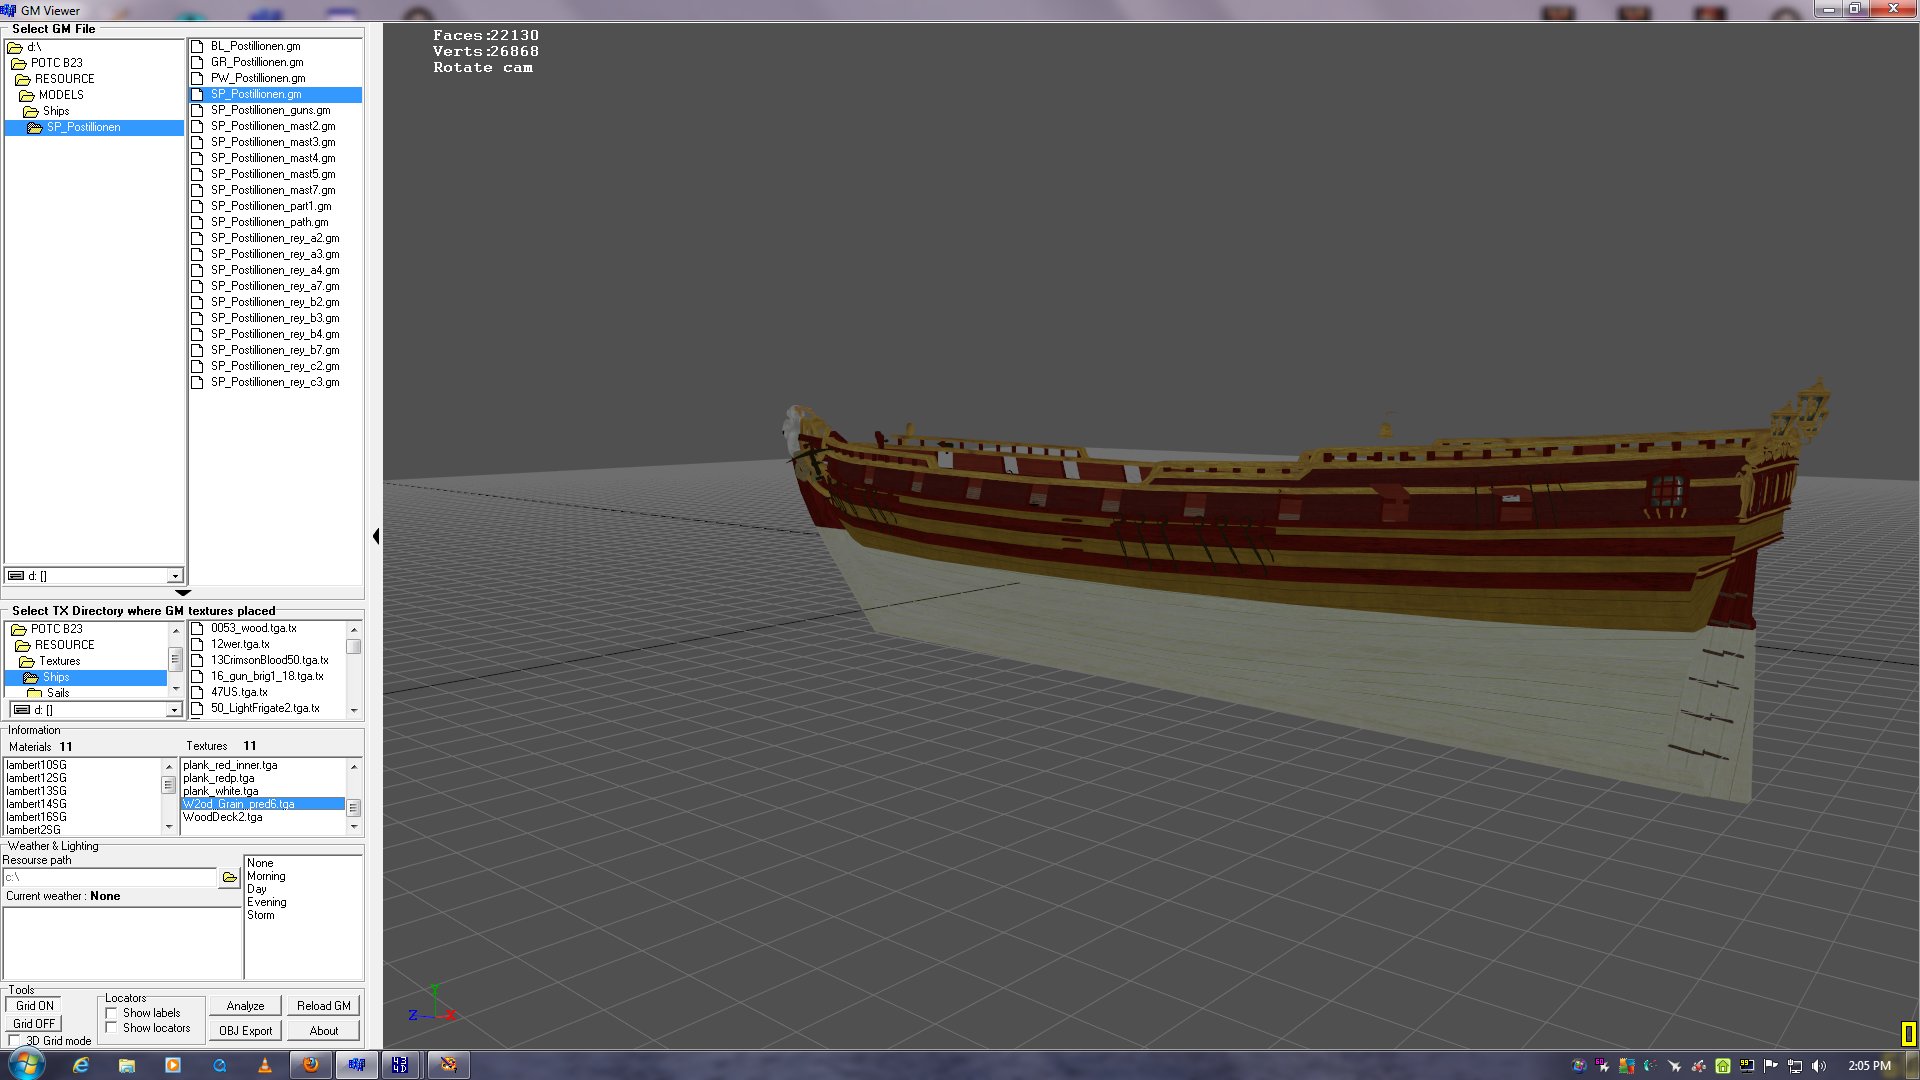
Task: Open the Windows Start menu orb
Action: (x=27, y=1065)
